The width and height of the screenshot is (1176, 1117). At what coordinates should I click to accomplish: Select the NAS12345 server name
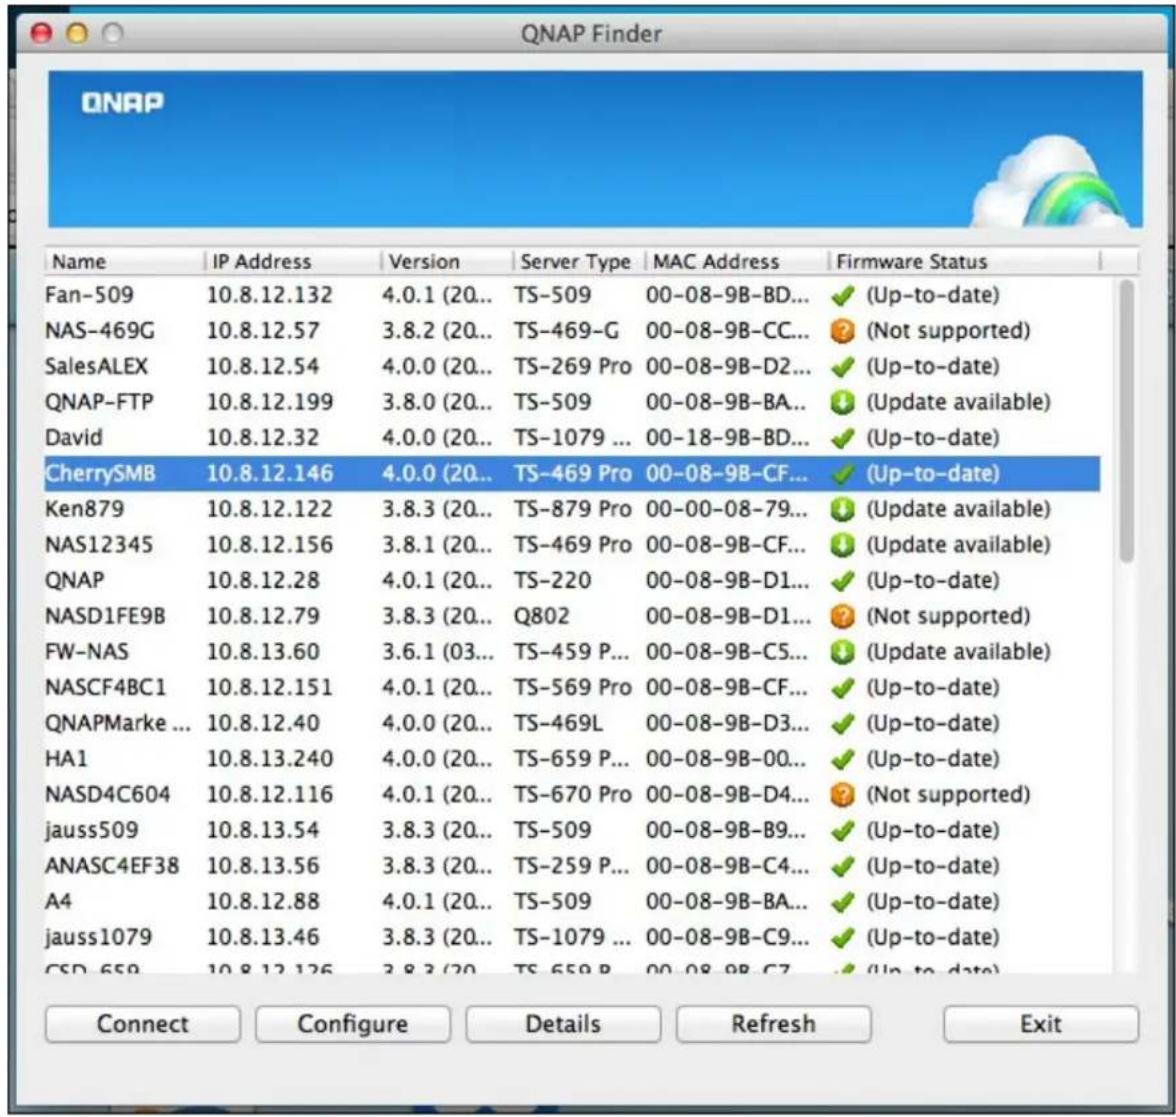[x=99, y=545]
